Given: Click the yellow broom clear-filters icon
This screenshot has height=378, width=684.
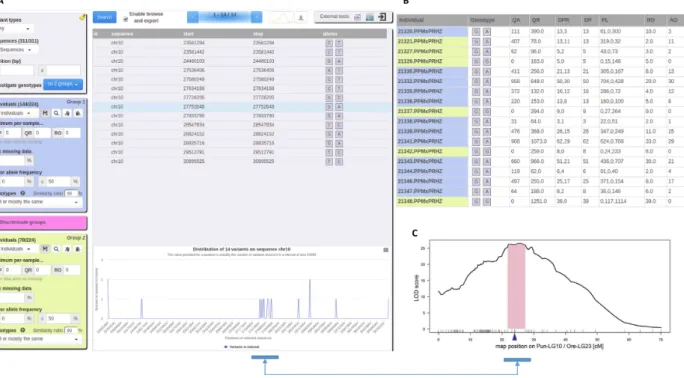Looking at the screenshot, I should coord(82,17).
